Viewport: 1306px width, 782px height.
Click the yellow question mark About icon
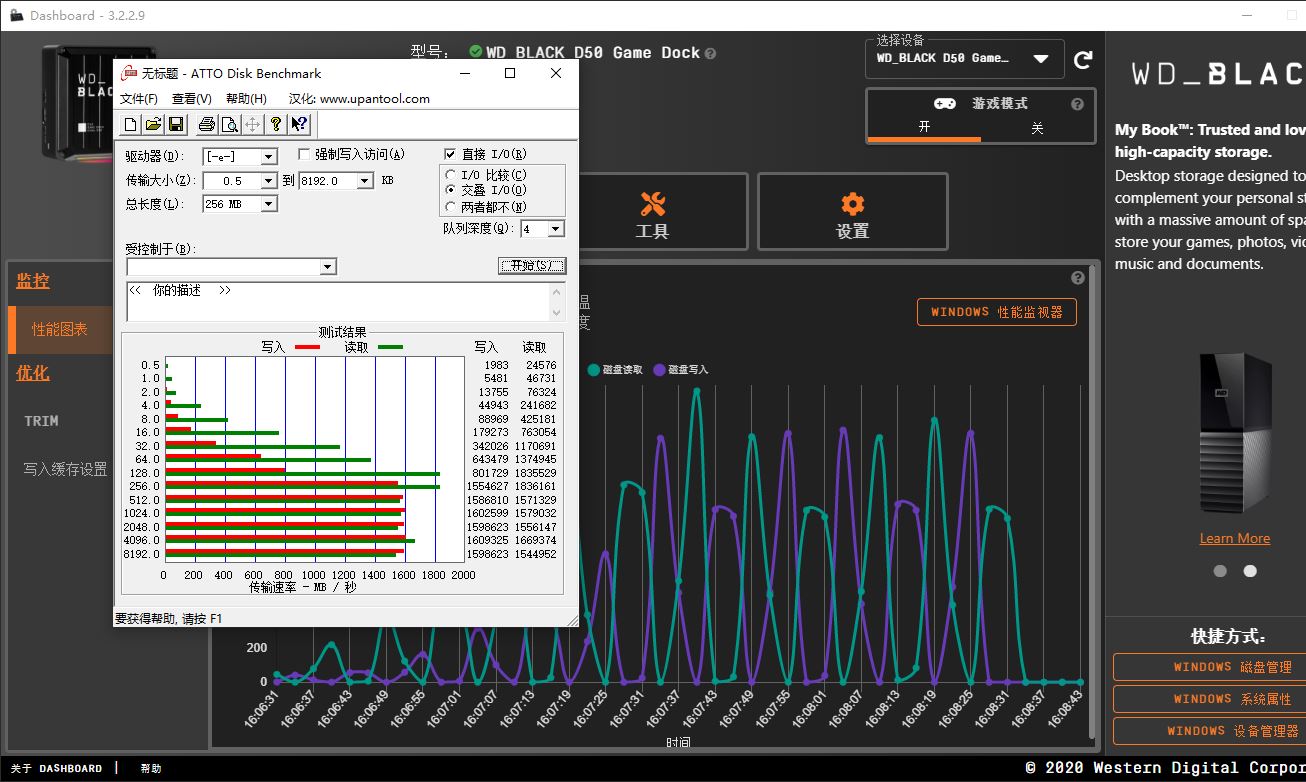276,124
